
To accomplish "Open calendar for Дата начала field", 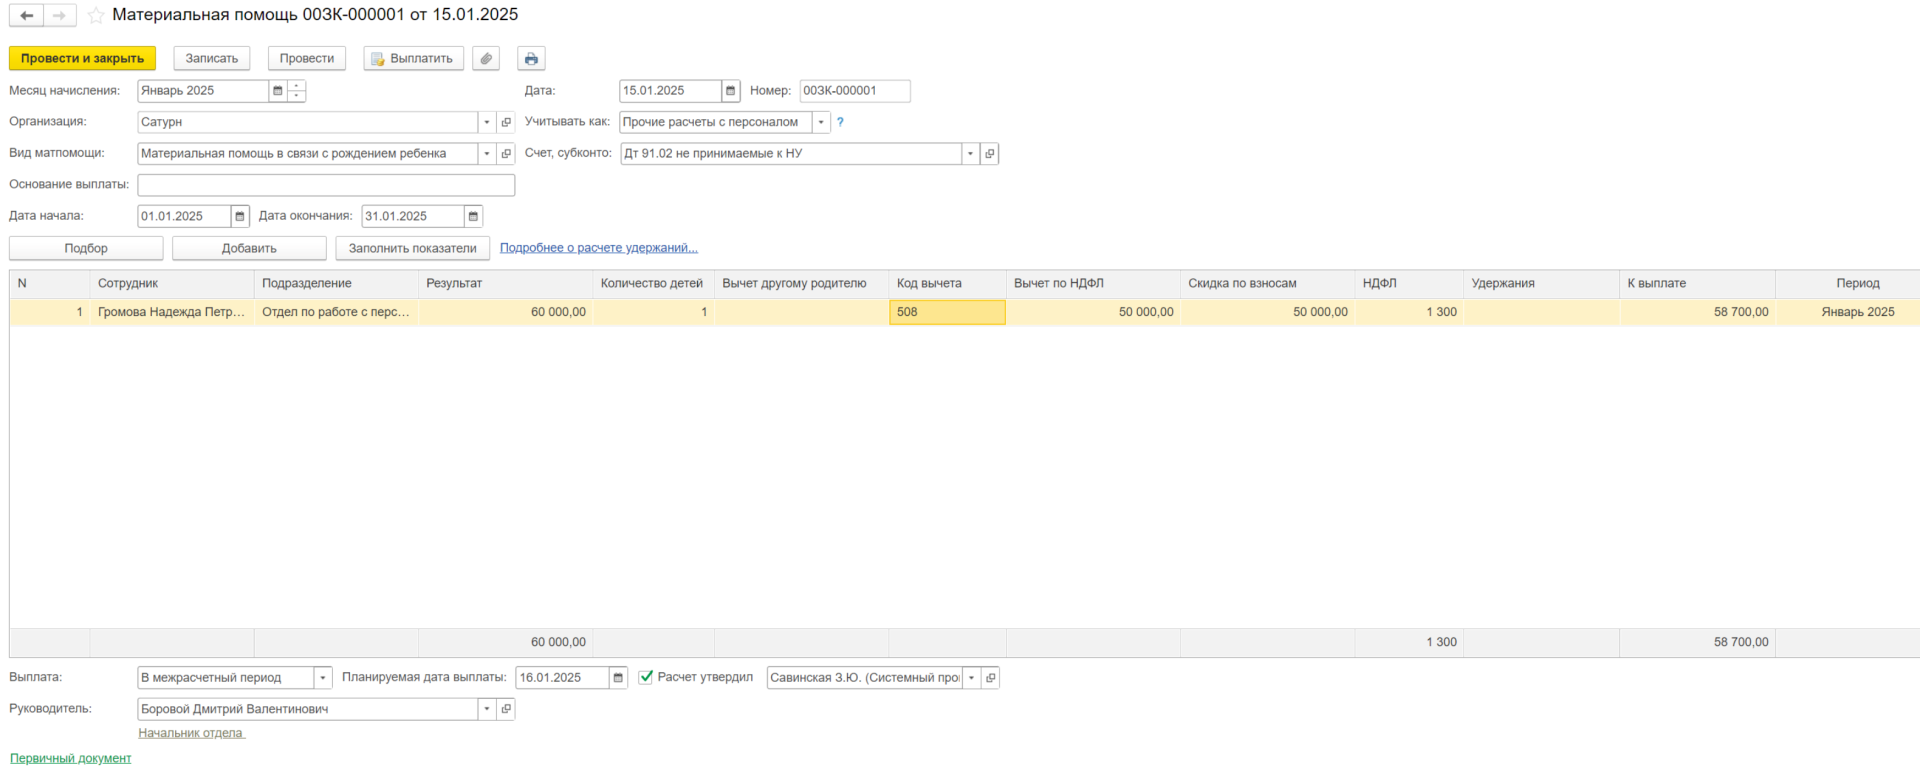I will click(x=240, y=216).
